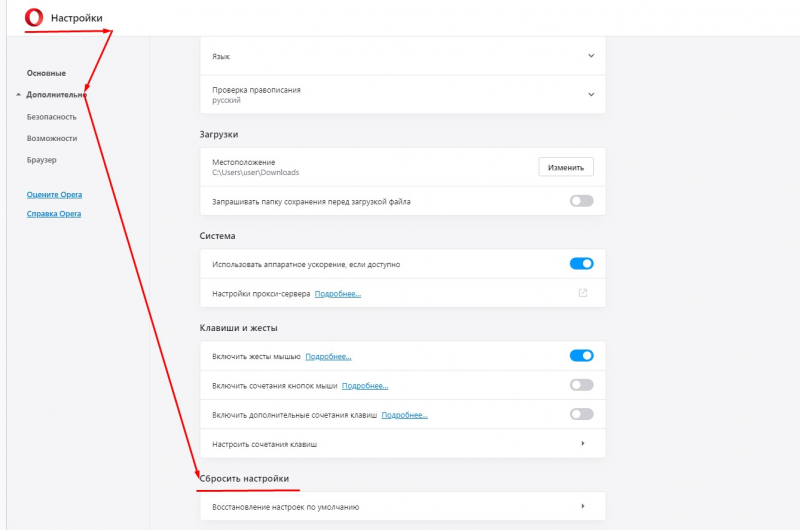This screenshot has height=530, width=800.
Task: Expand Проверка правописания chevron
Action: [x=591, y=94]
